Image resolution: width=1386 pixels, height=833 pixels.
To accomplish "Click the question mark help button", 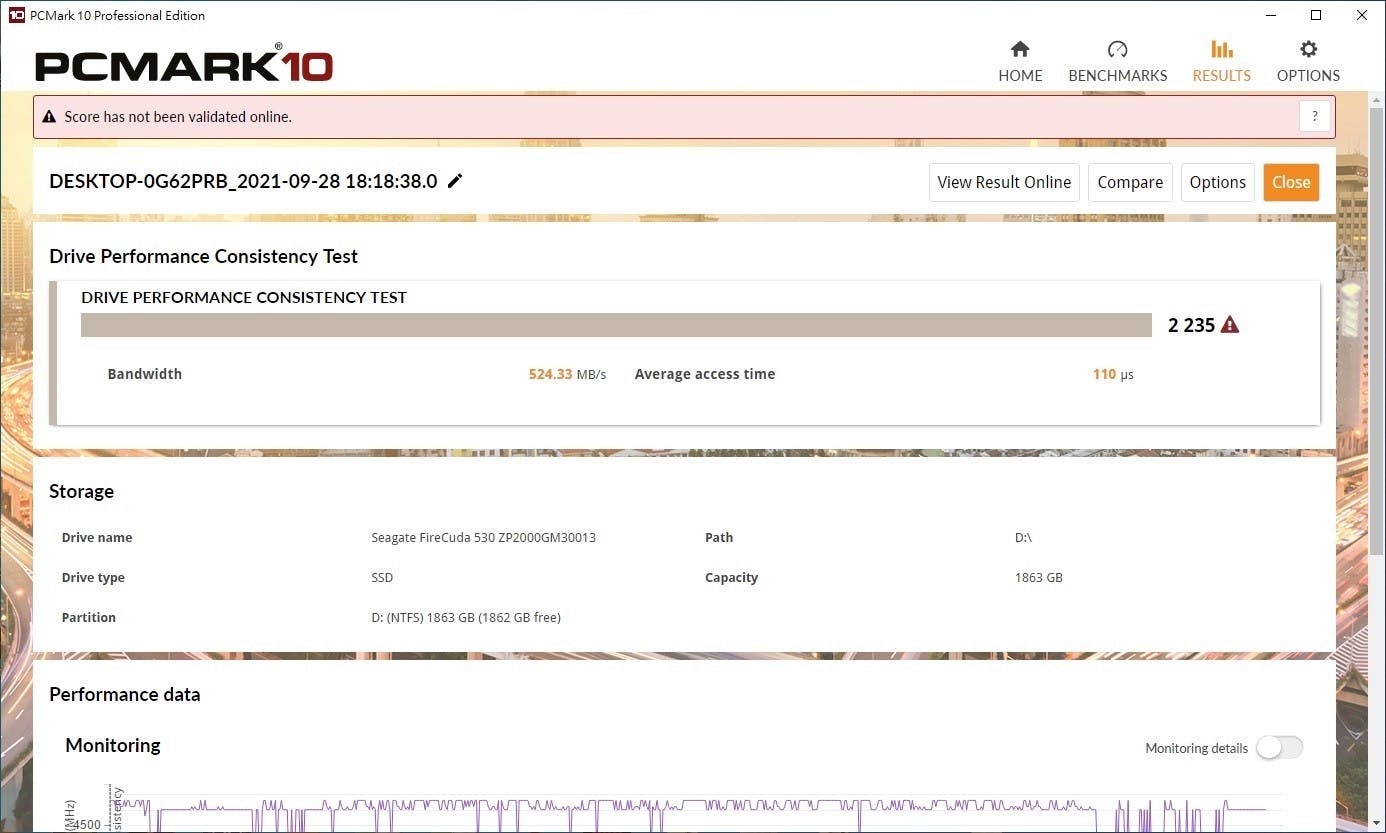I will pyautogui.click(x=1315, y=116).
